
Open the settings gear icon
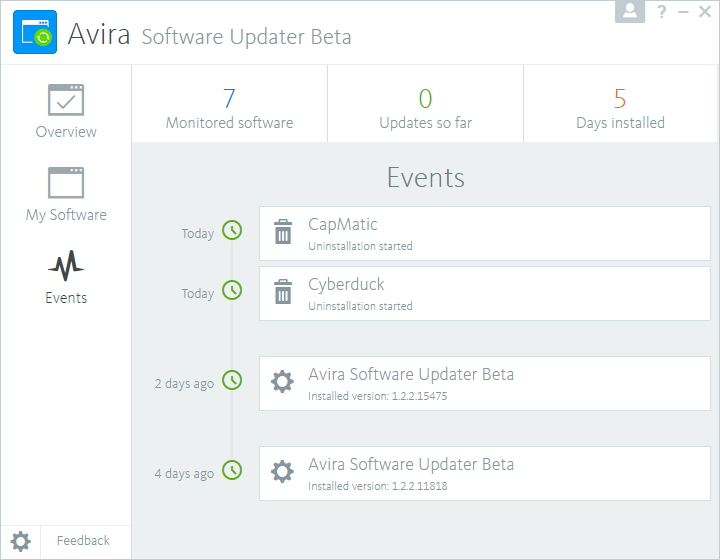click(x=21, y=541)
